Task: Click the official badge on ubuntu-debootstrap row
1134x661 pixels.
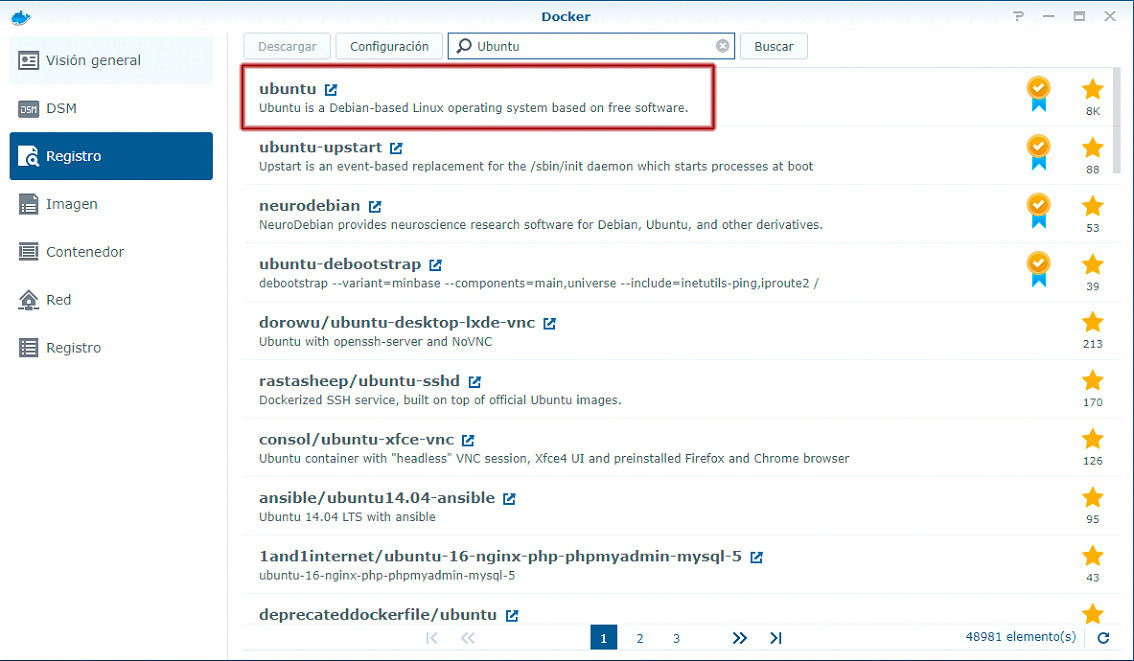Action: (x=1039, y=269)
